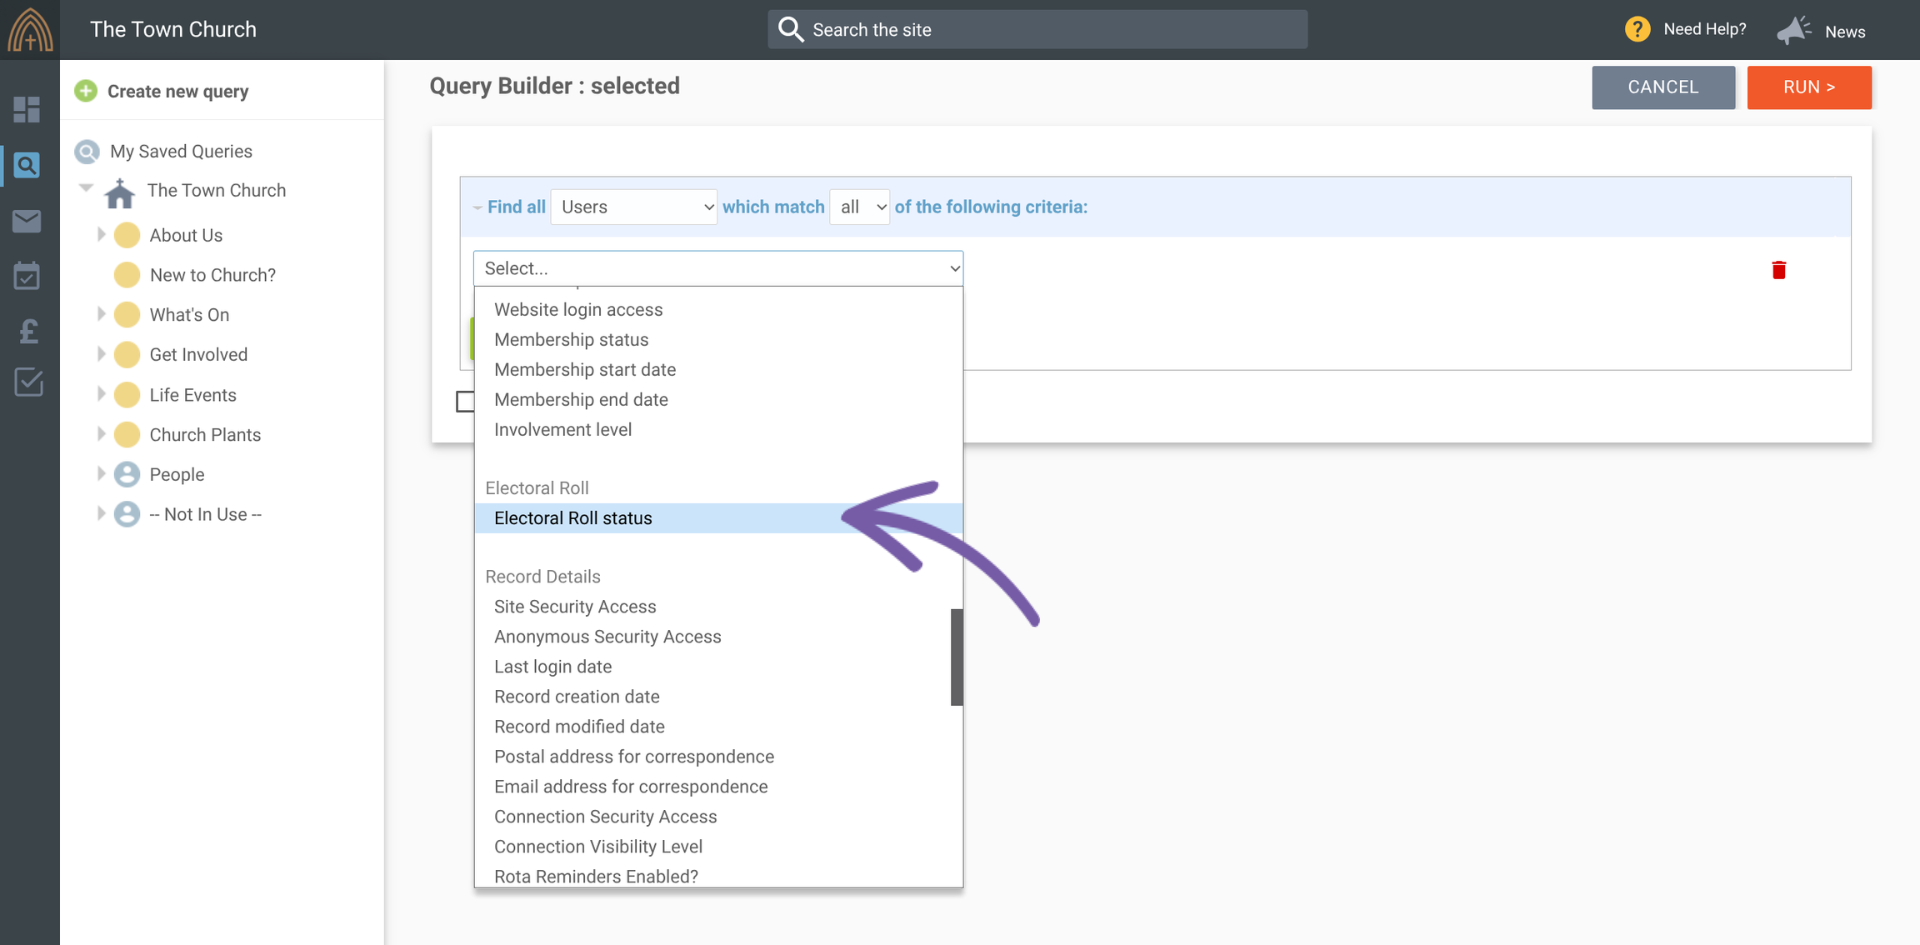
Task: Click the dropdown list scrollbar thumb
Action: tap(956, 657)
